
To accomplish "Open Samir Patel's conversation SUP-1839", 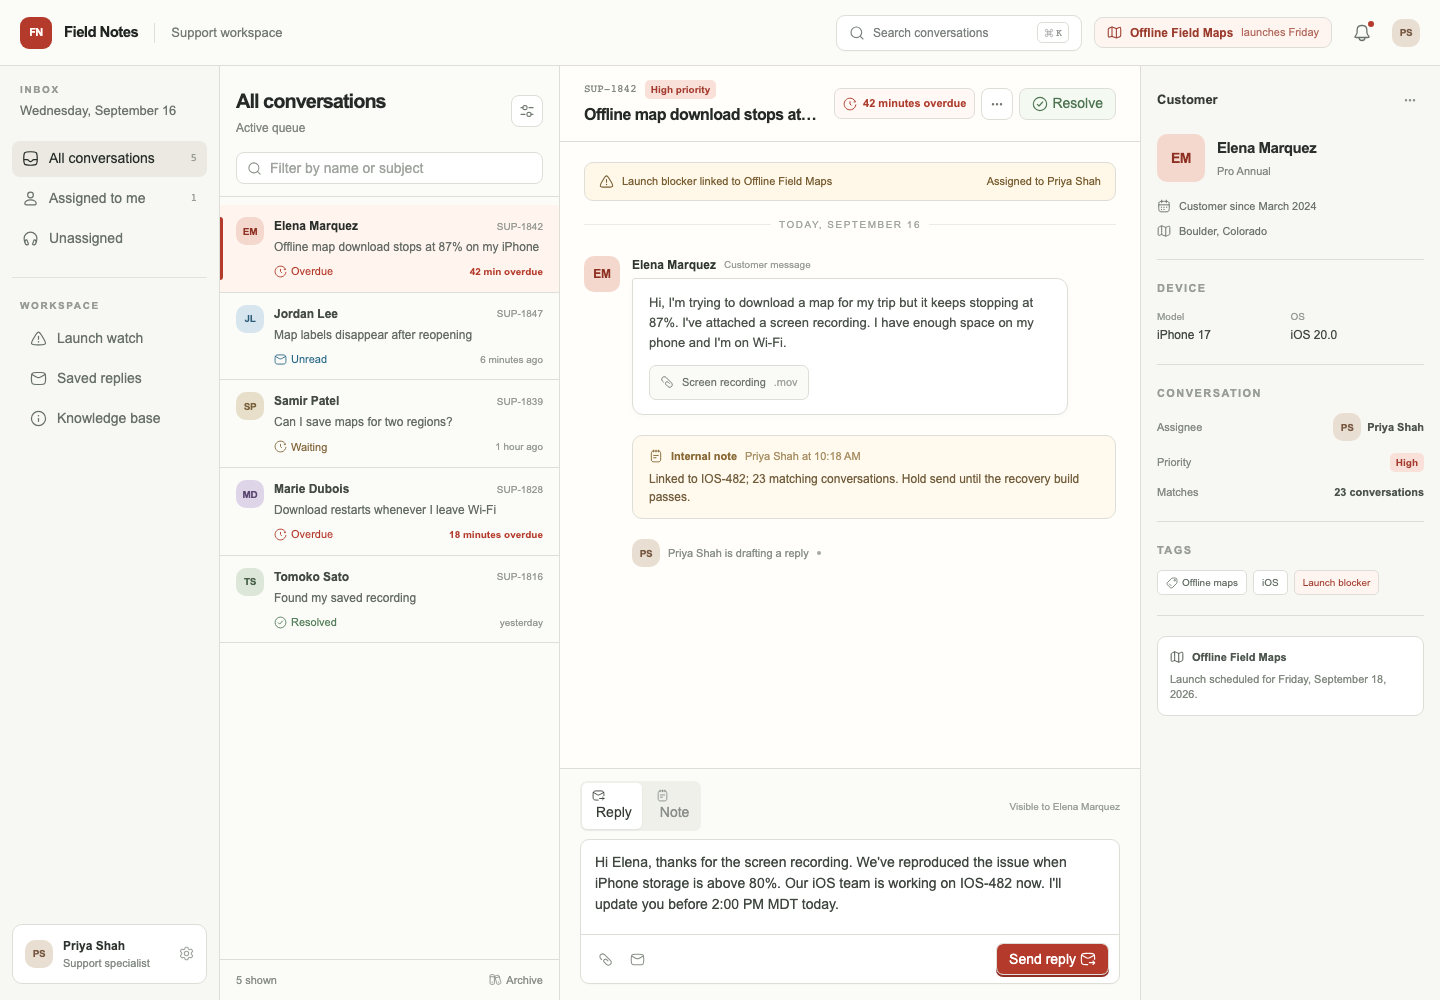I will [x=390, y=424].
